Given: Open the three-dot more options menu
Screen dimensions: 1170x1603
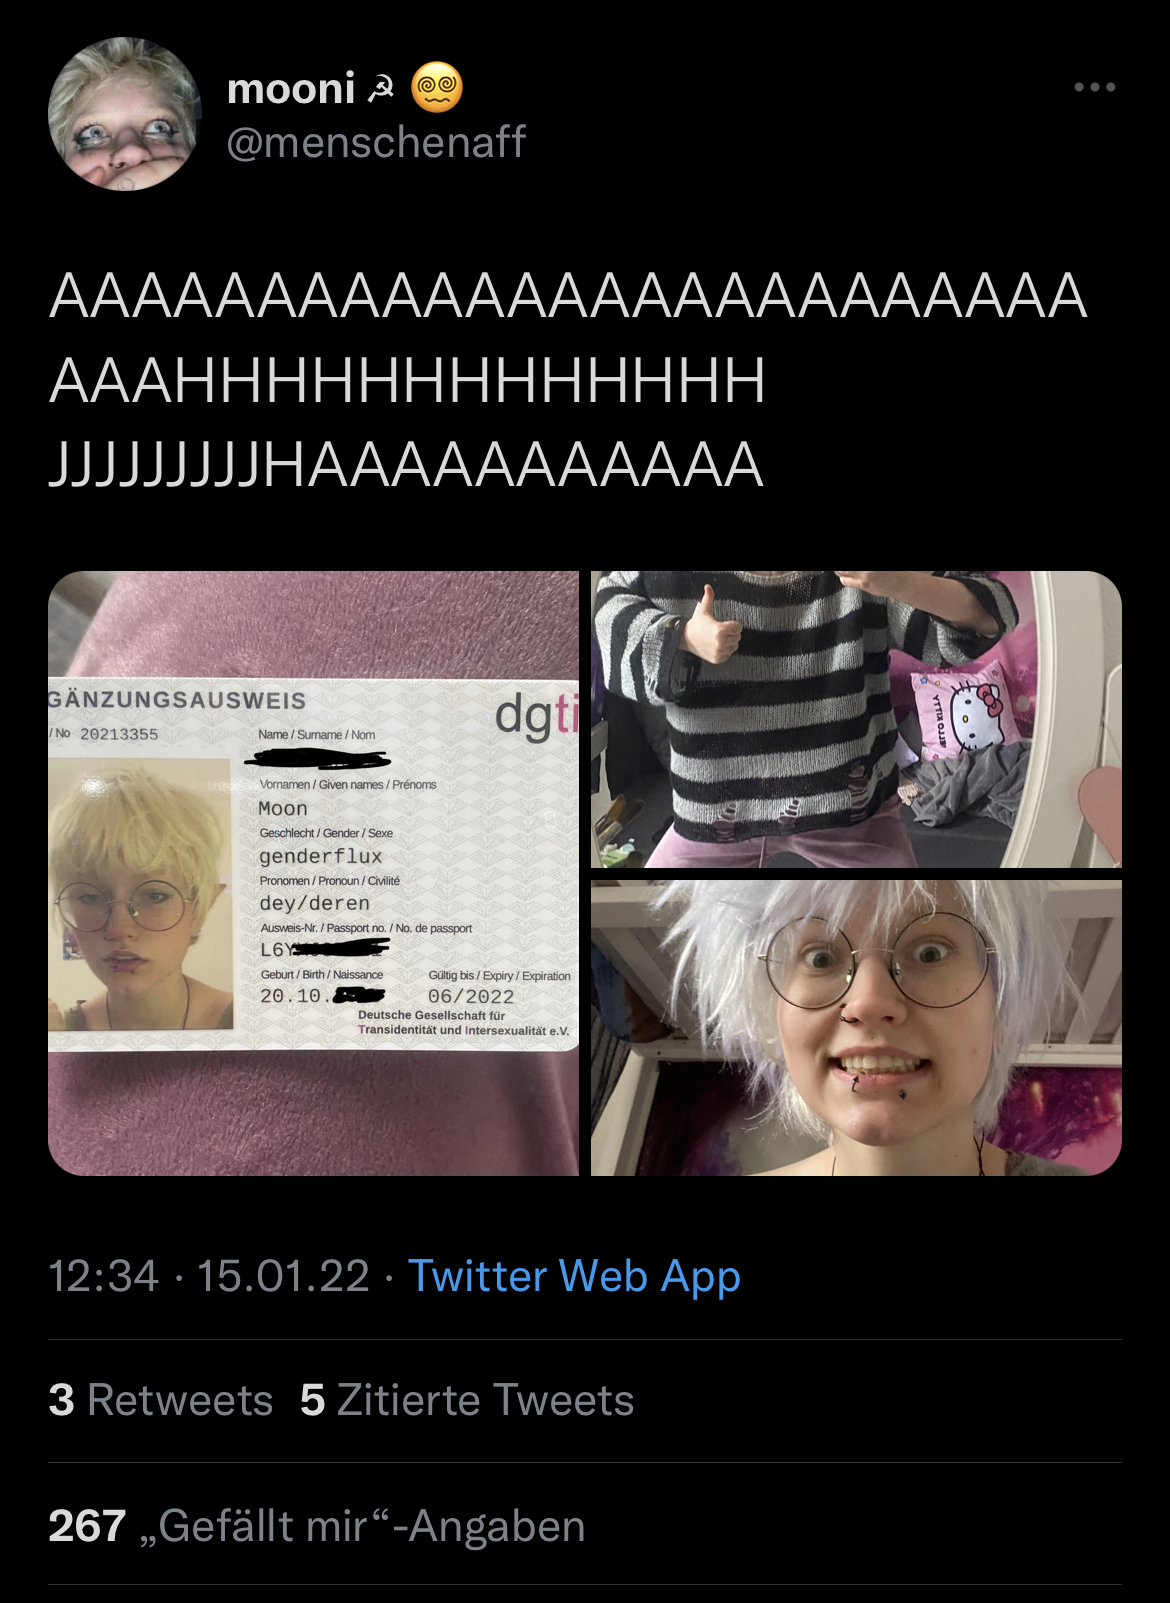Looking at the screenshot, I should [1094, 88].
